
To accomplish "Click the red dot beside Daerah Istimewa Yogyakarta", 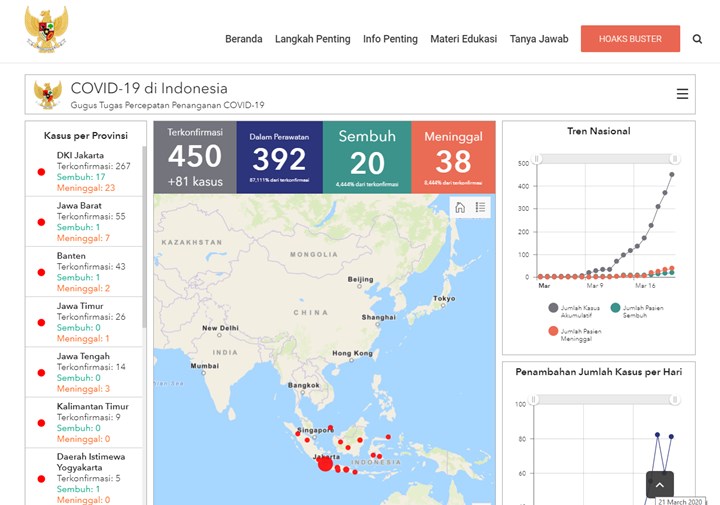I will pyautogui.click(x=41, y=479).
